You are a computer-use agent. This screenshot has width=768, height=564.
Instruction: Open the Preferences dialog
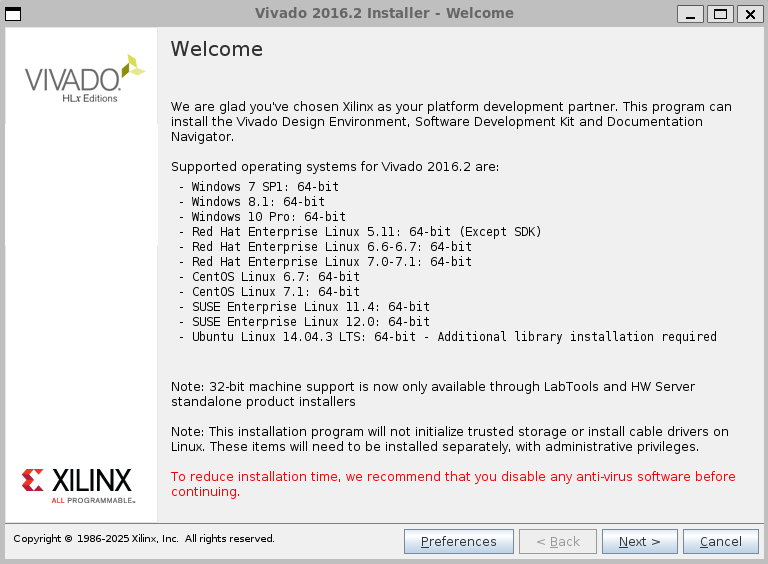[458, 541]
